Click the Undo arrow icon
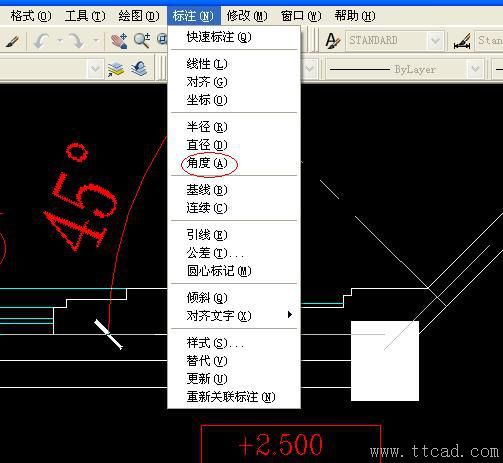This screenshot has width=503, height=463. (x=42, y=41)
